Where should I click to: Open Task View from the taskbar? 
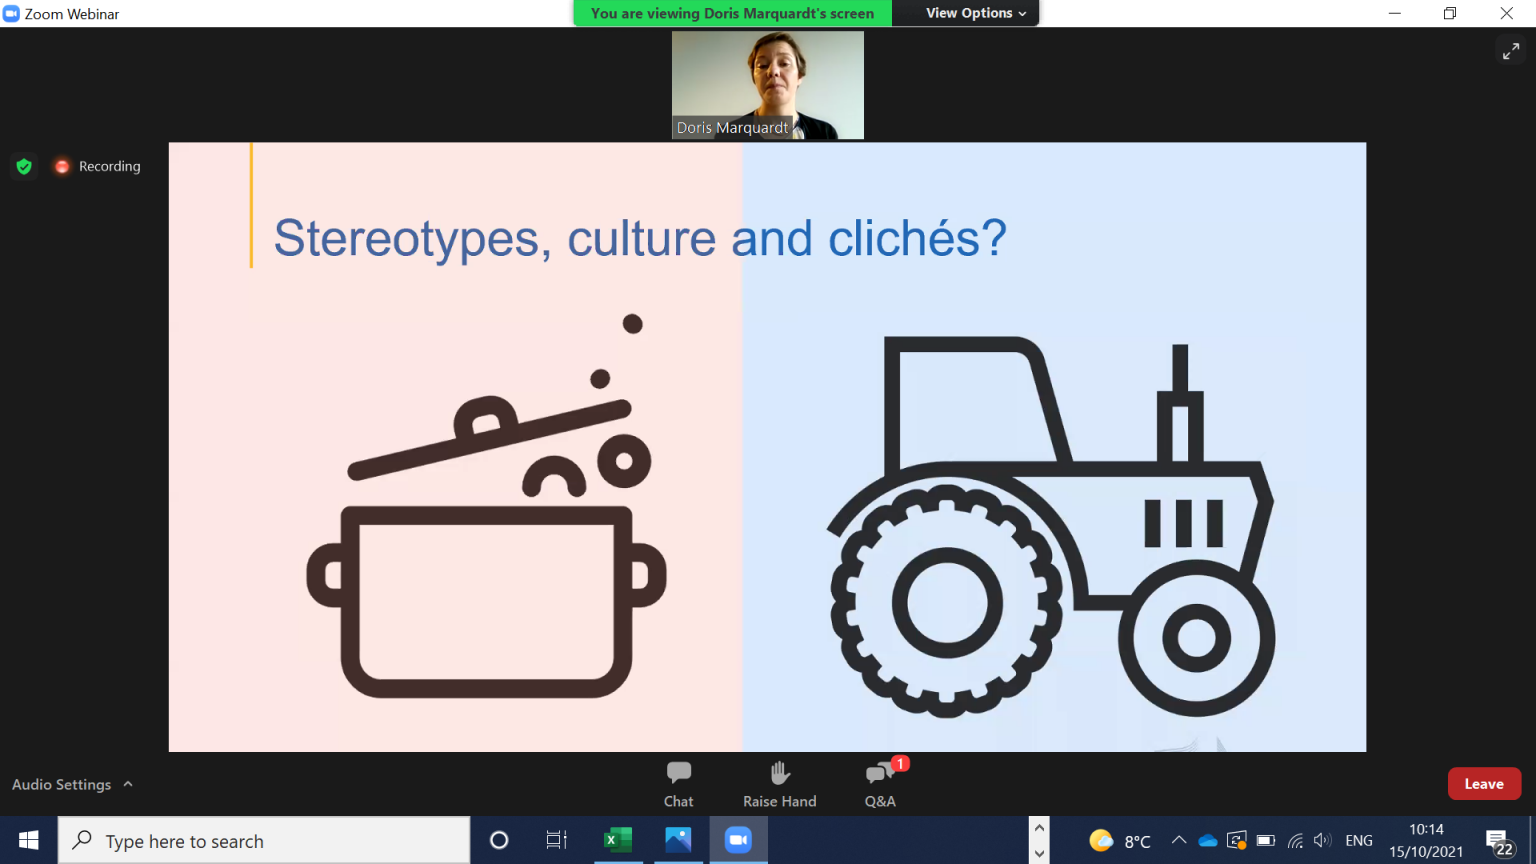coord(556,840)
